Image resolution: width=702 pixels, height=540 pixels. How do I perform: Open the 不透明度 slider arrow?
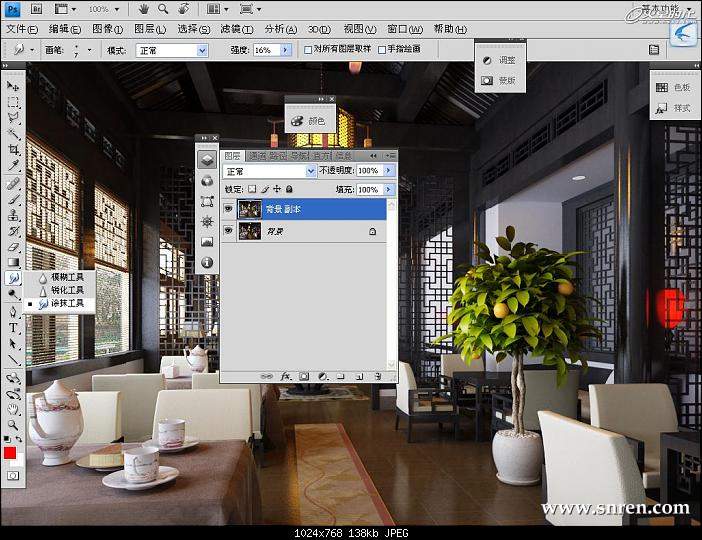[x=389, y=171]
